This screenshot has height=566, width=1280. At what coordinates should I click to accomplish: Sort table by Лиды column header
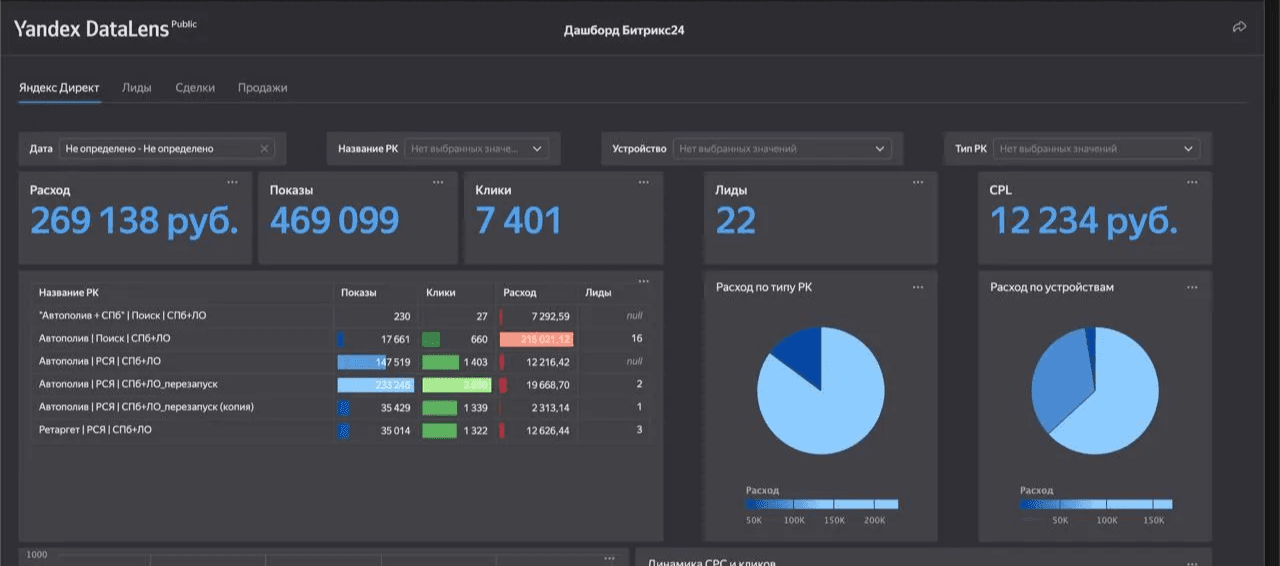pyautogui.click(x=598, y=293)
